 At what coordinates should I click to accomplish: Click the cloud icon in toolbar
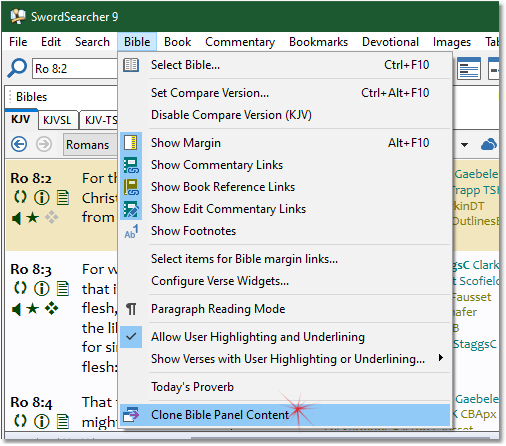[x=489, y=144]
